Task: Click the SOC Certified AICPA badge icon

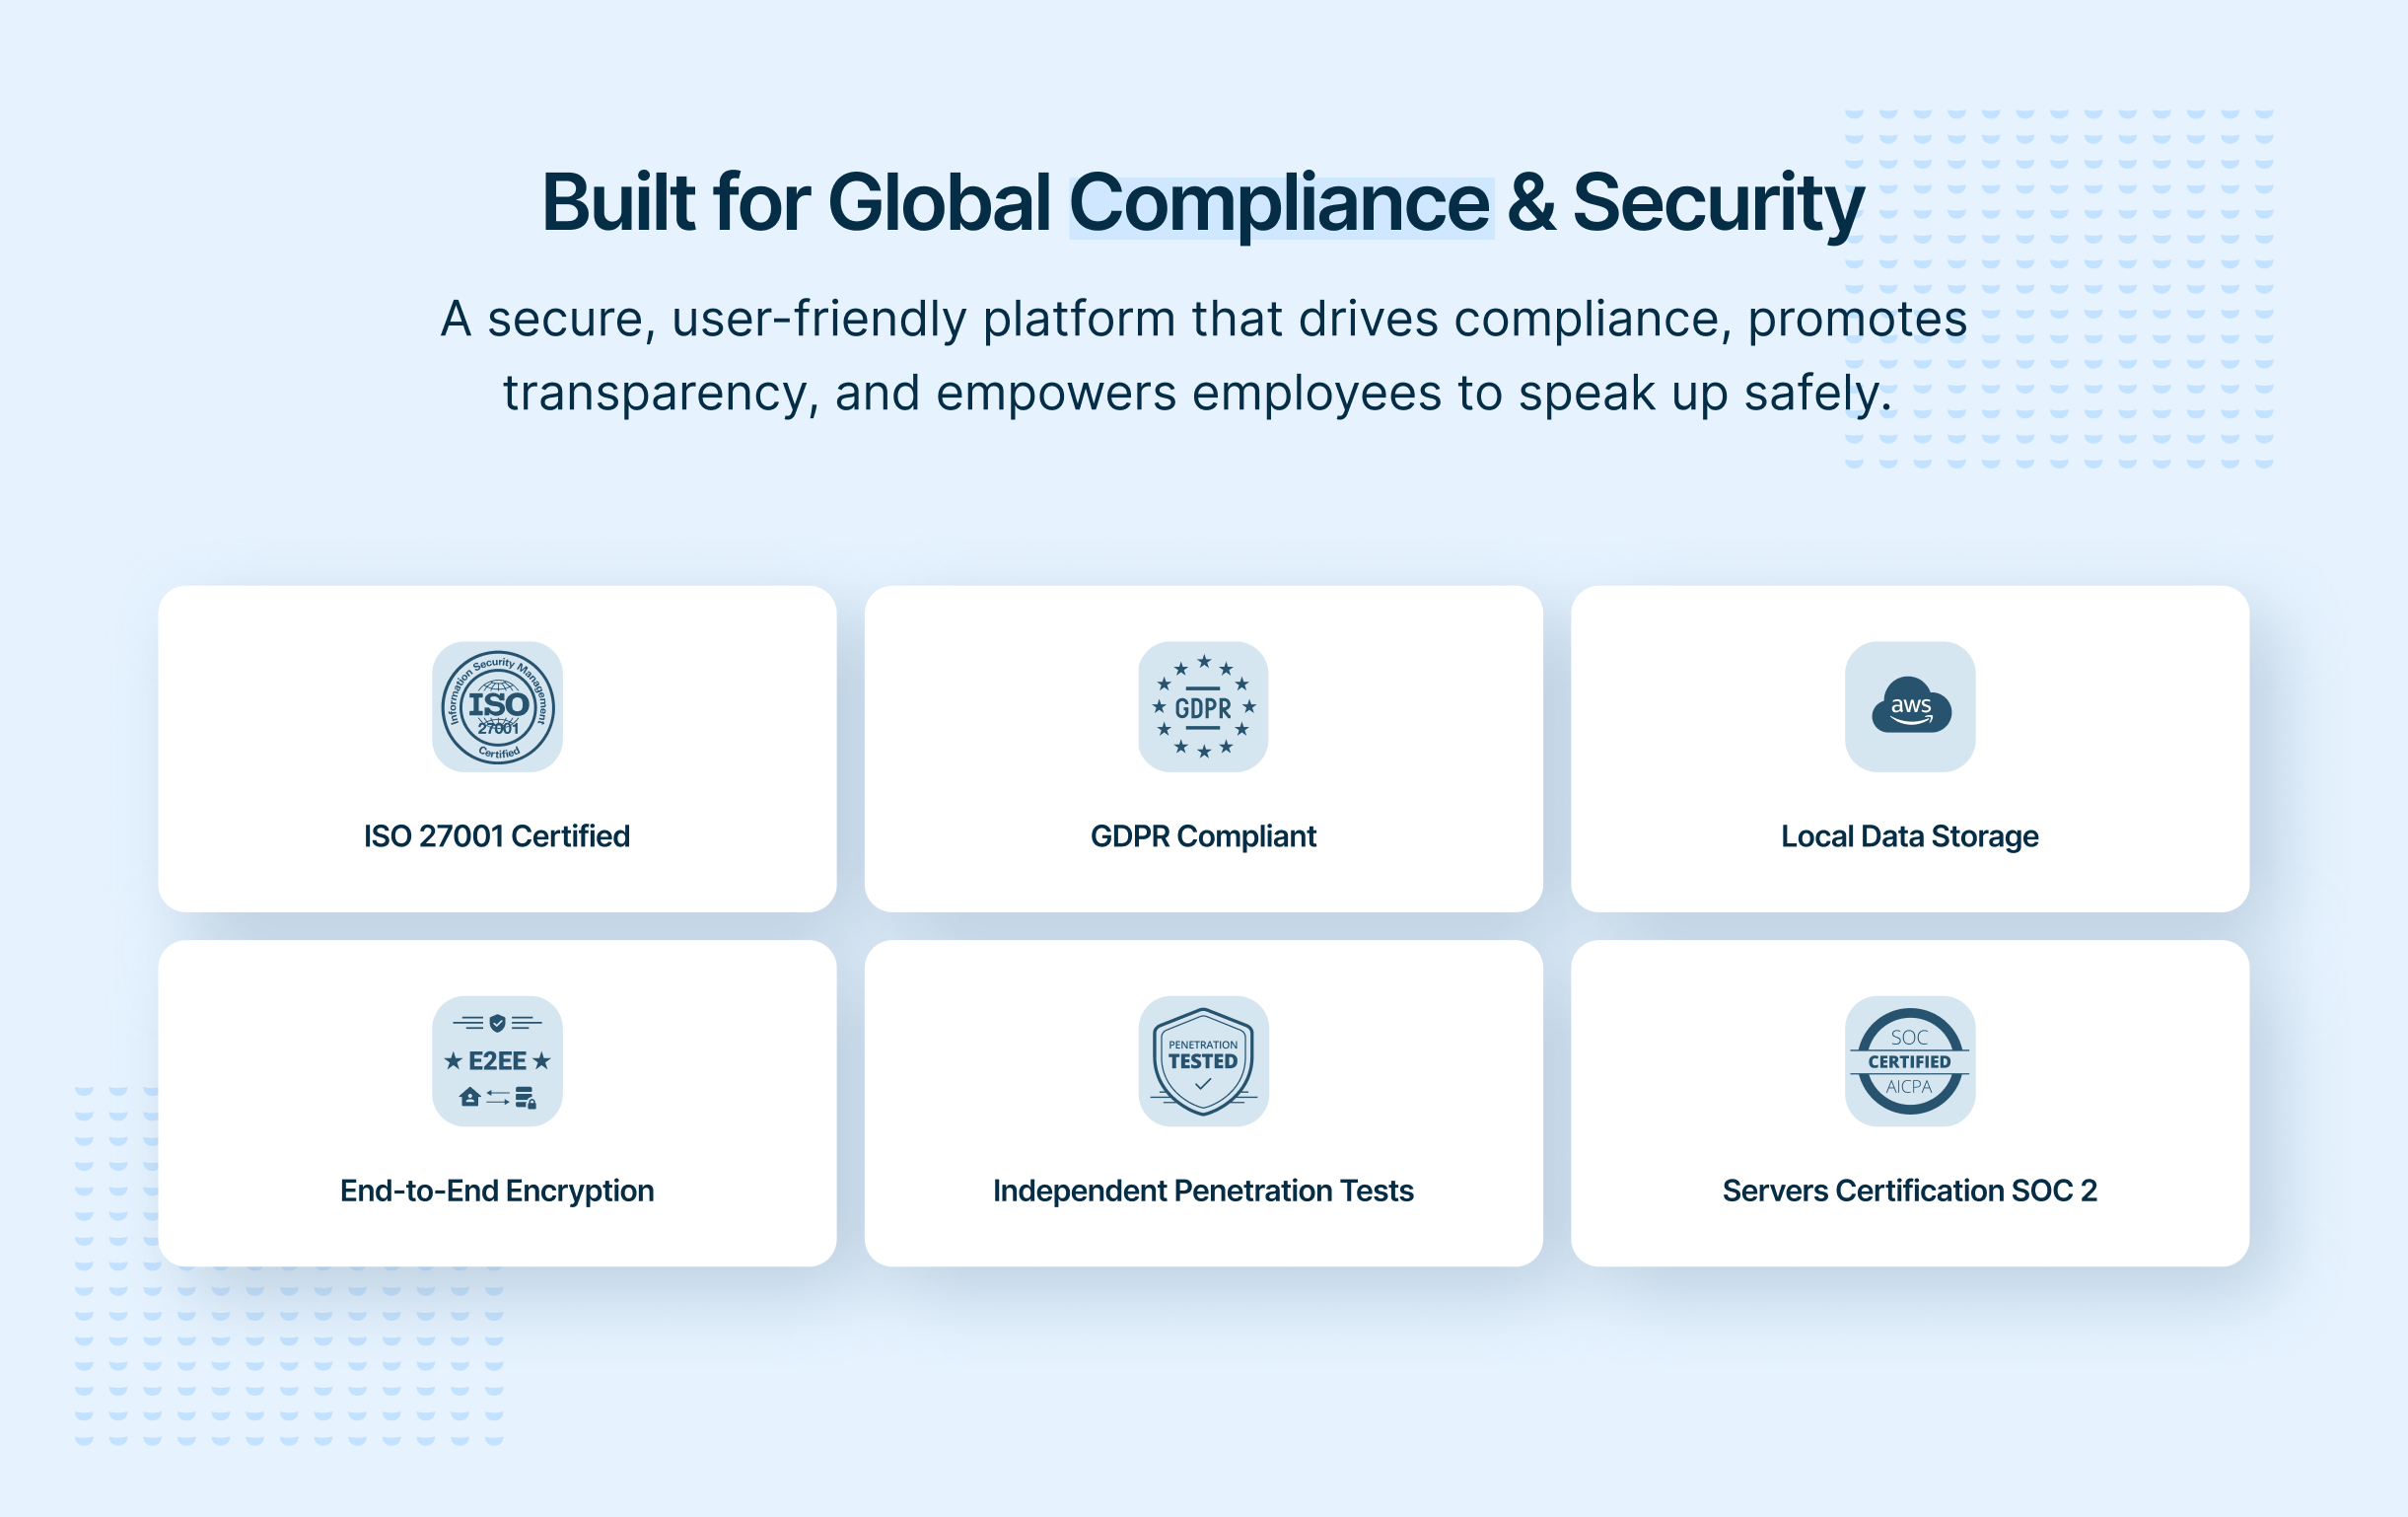Action: click(1909, 1061)
